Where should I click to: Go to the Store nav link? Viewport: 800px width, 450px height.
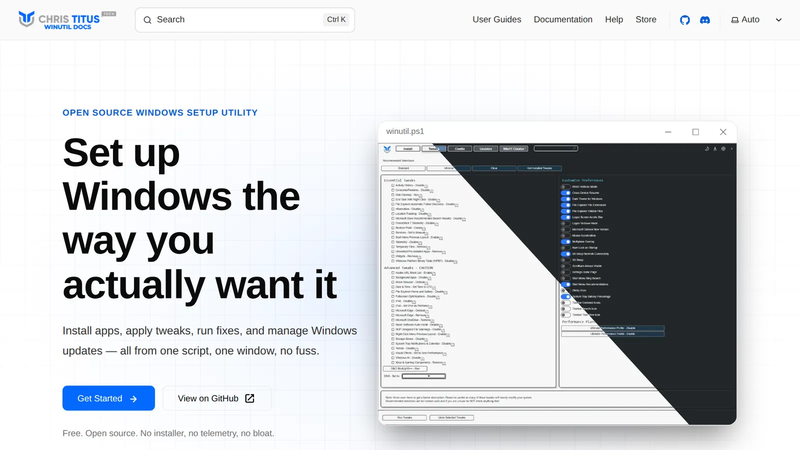coord(645,19)
